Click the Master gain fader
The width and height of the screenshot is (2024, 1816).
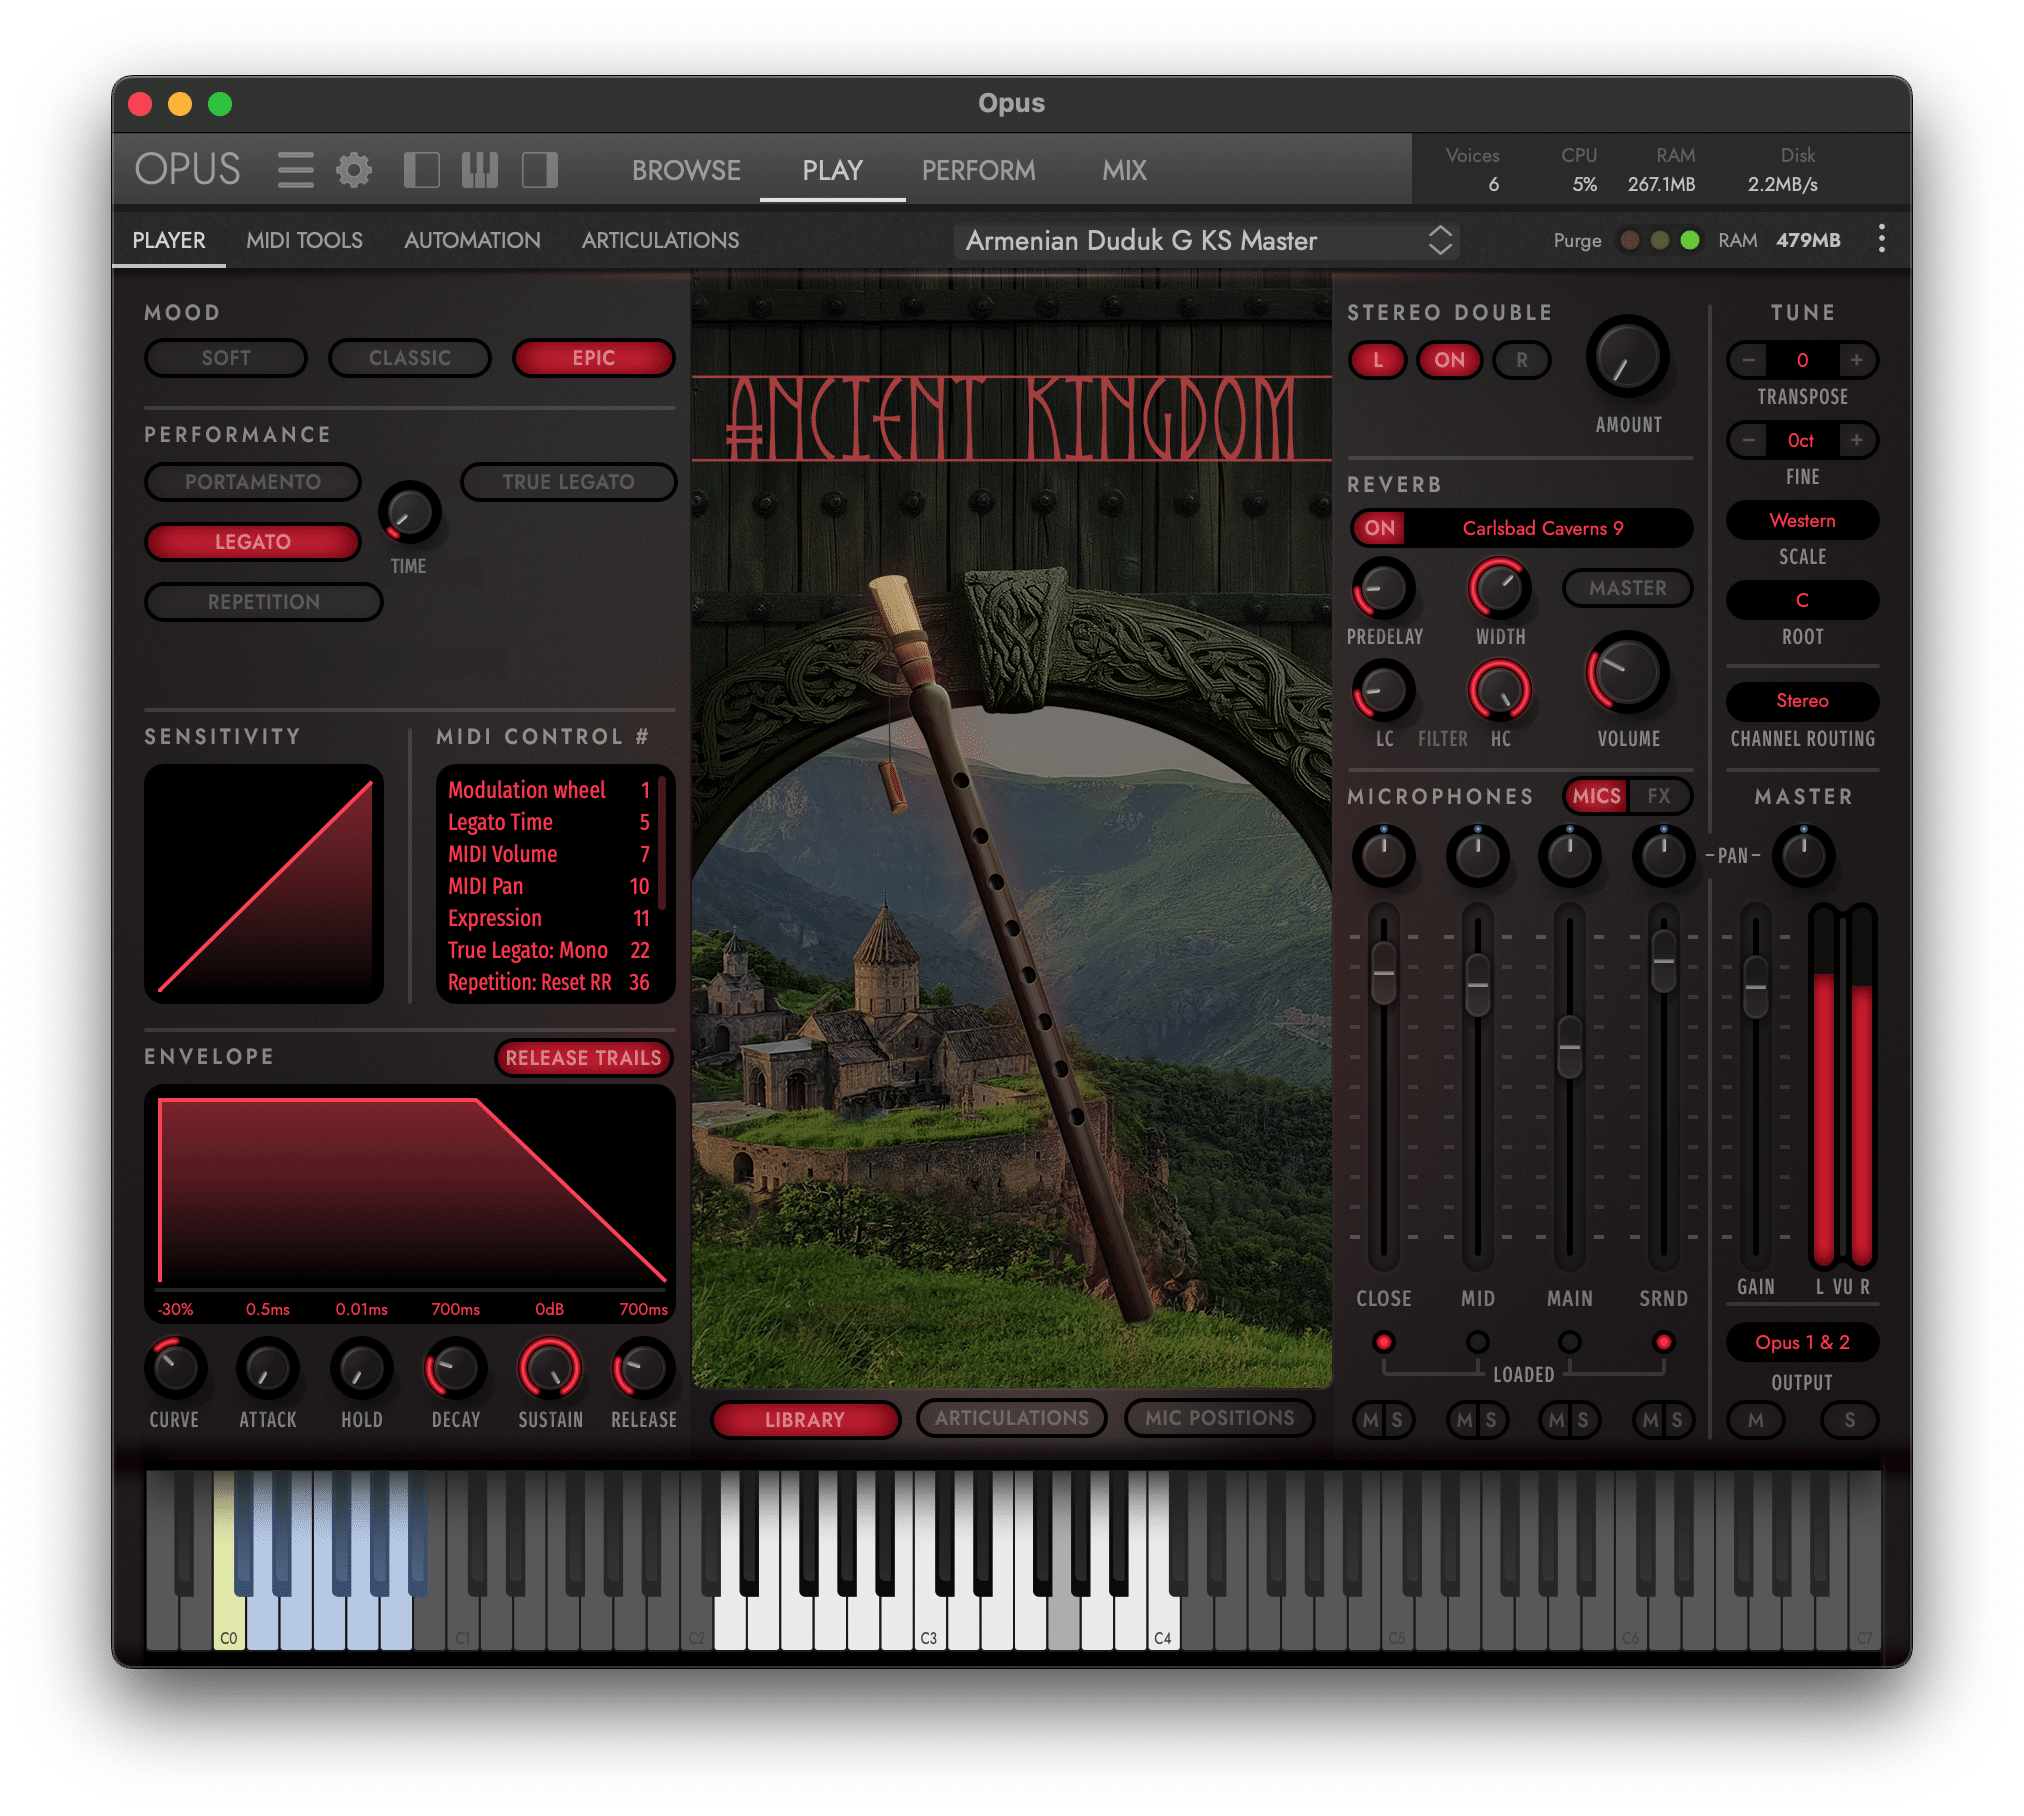(1755, 986)
